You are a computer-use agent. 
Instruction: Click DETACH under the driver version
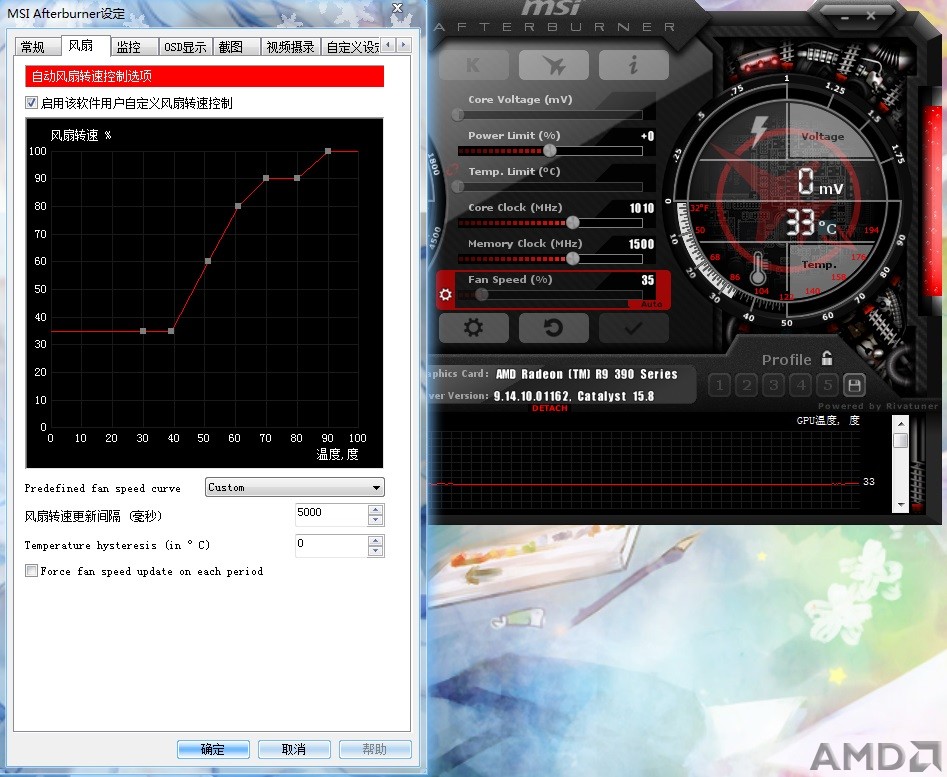550,409
